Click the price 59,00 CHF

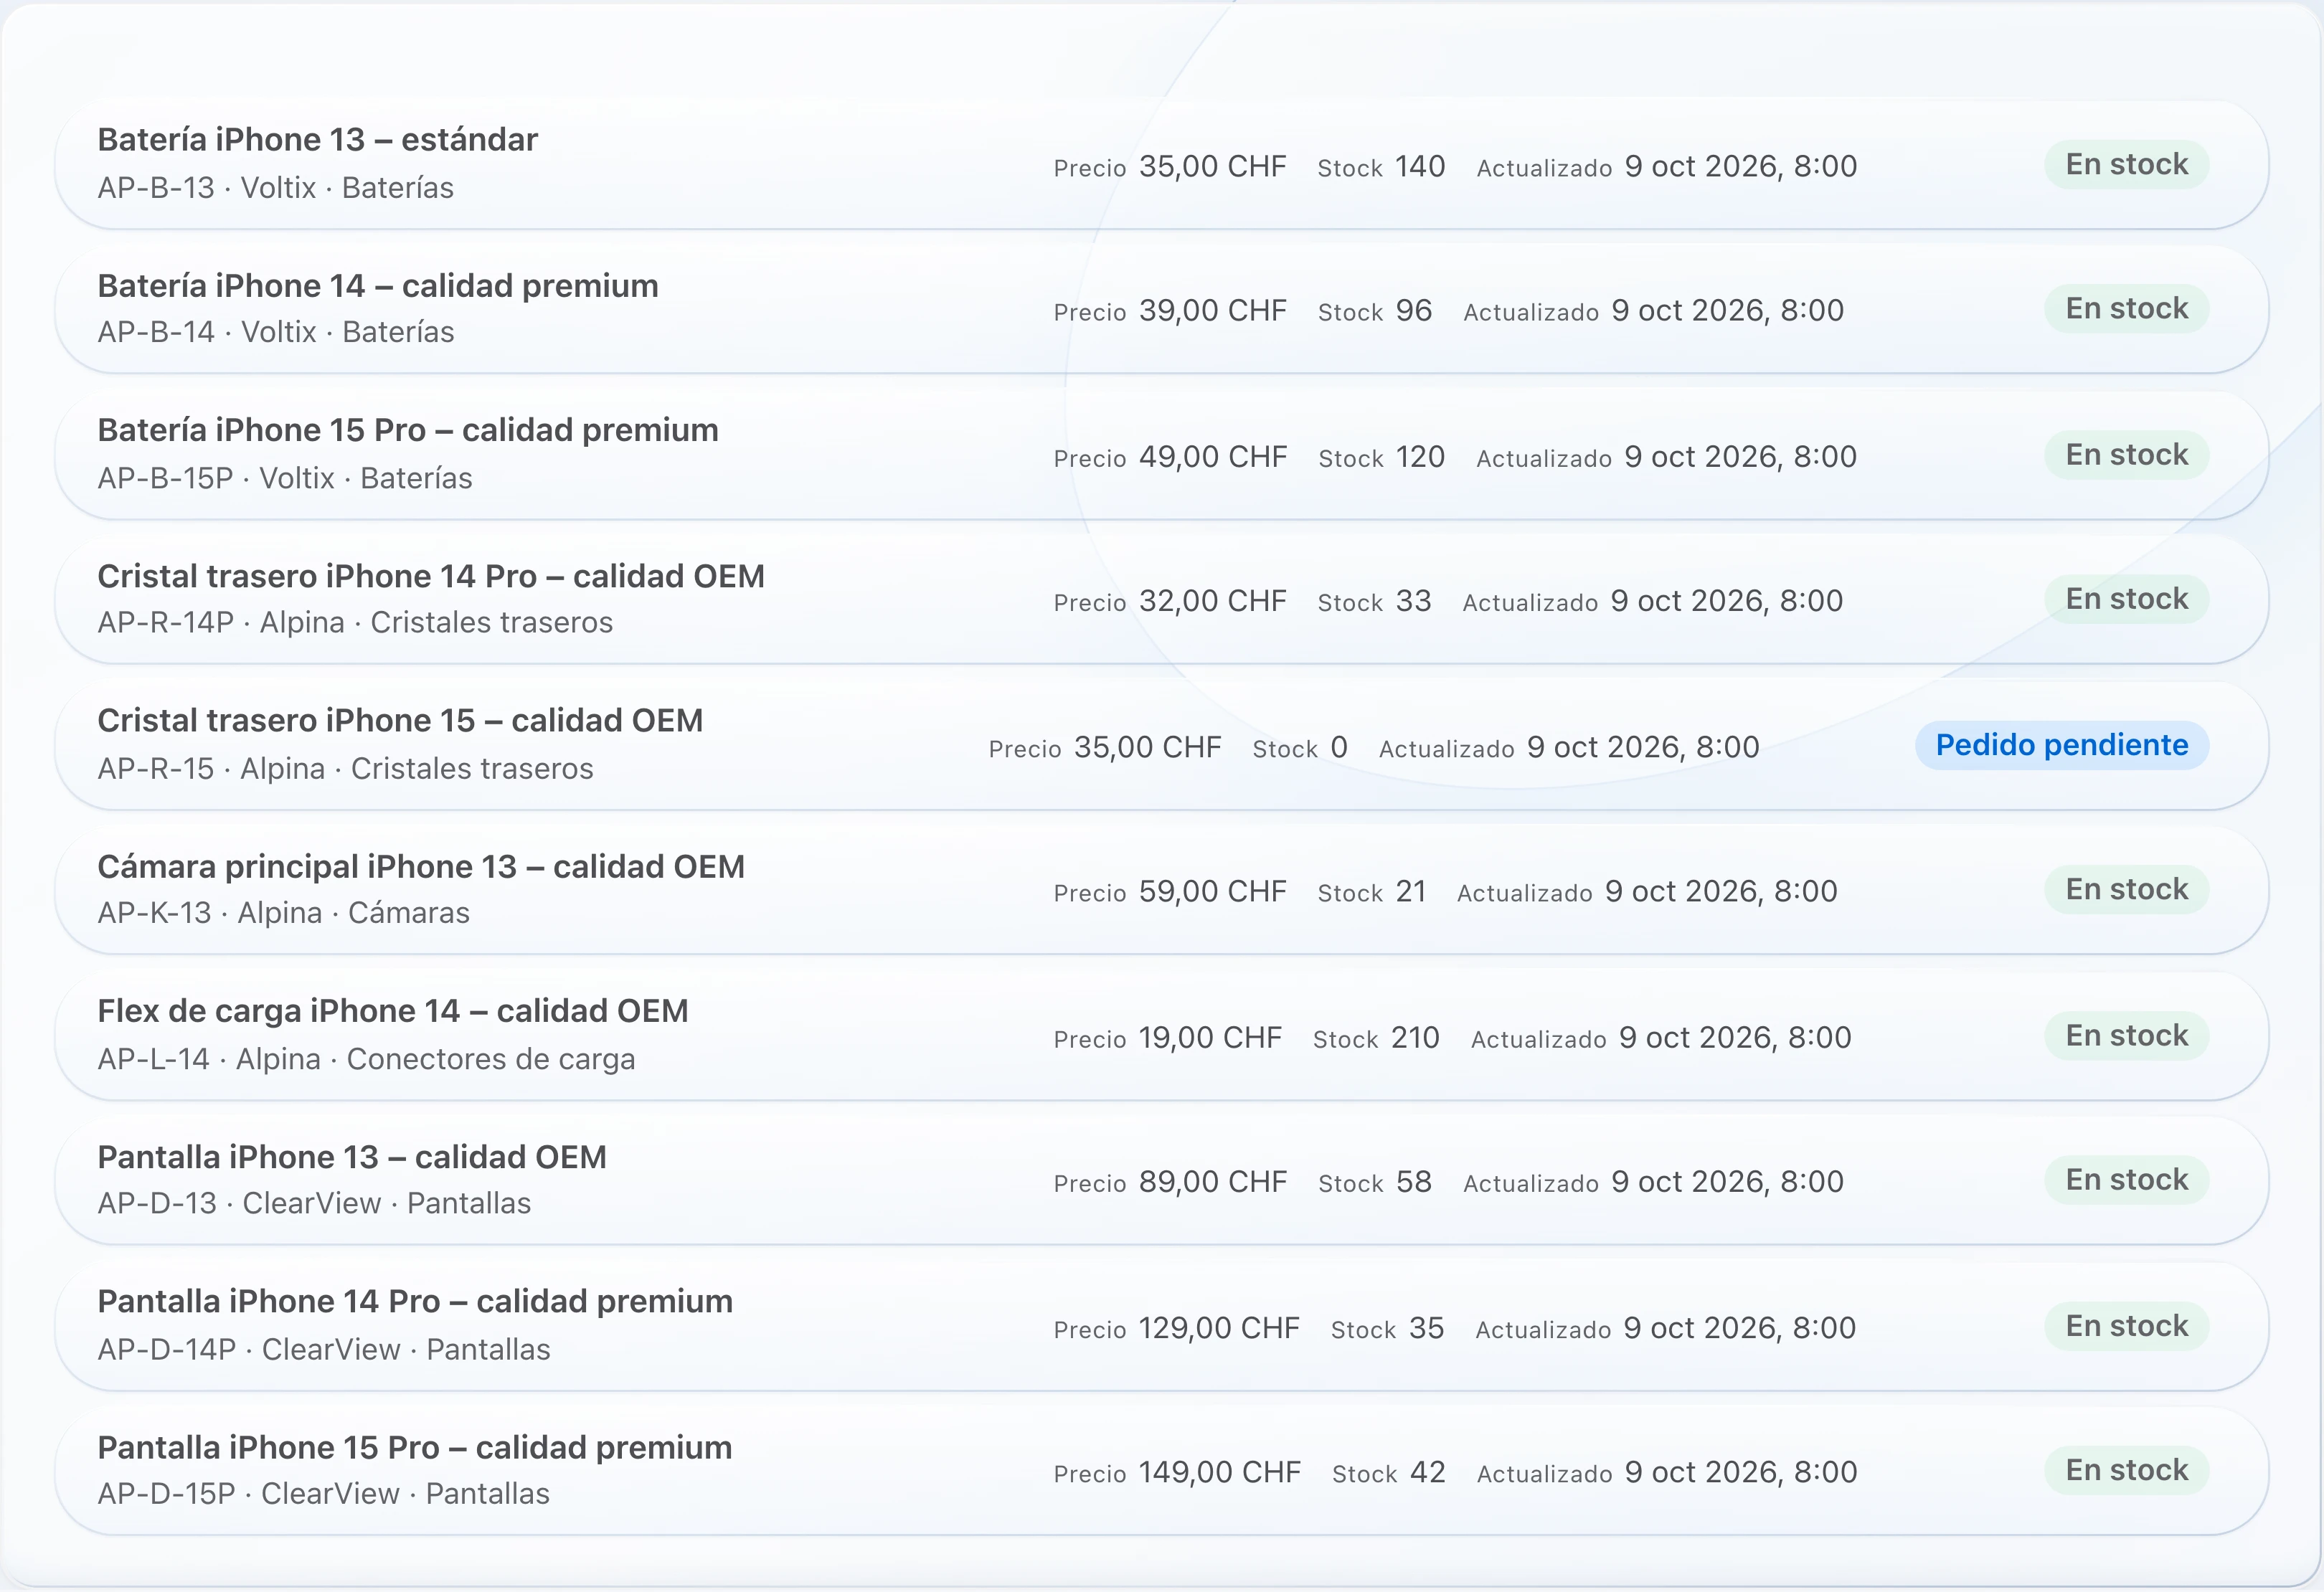tap(1213, 891)
